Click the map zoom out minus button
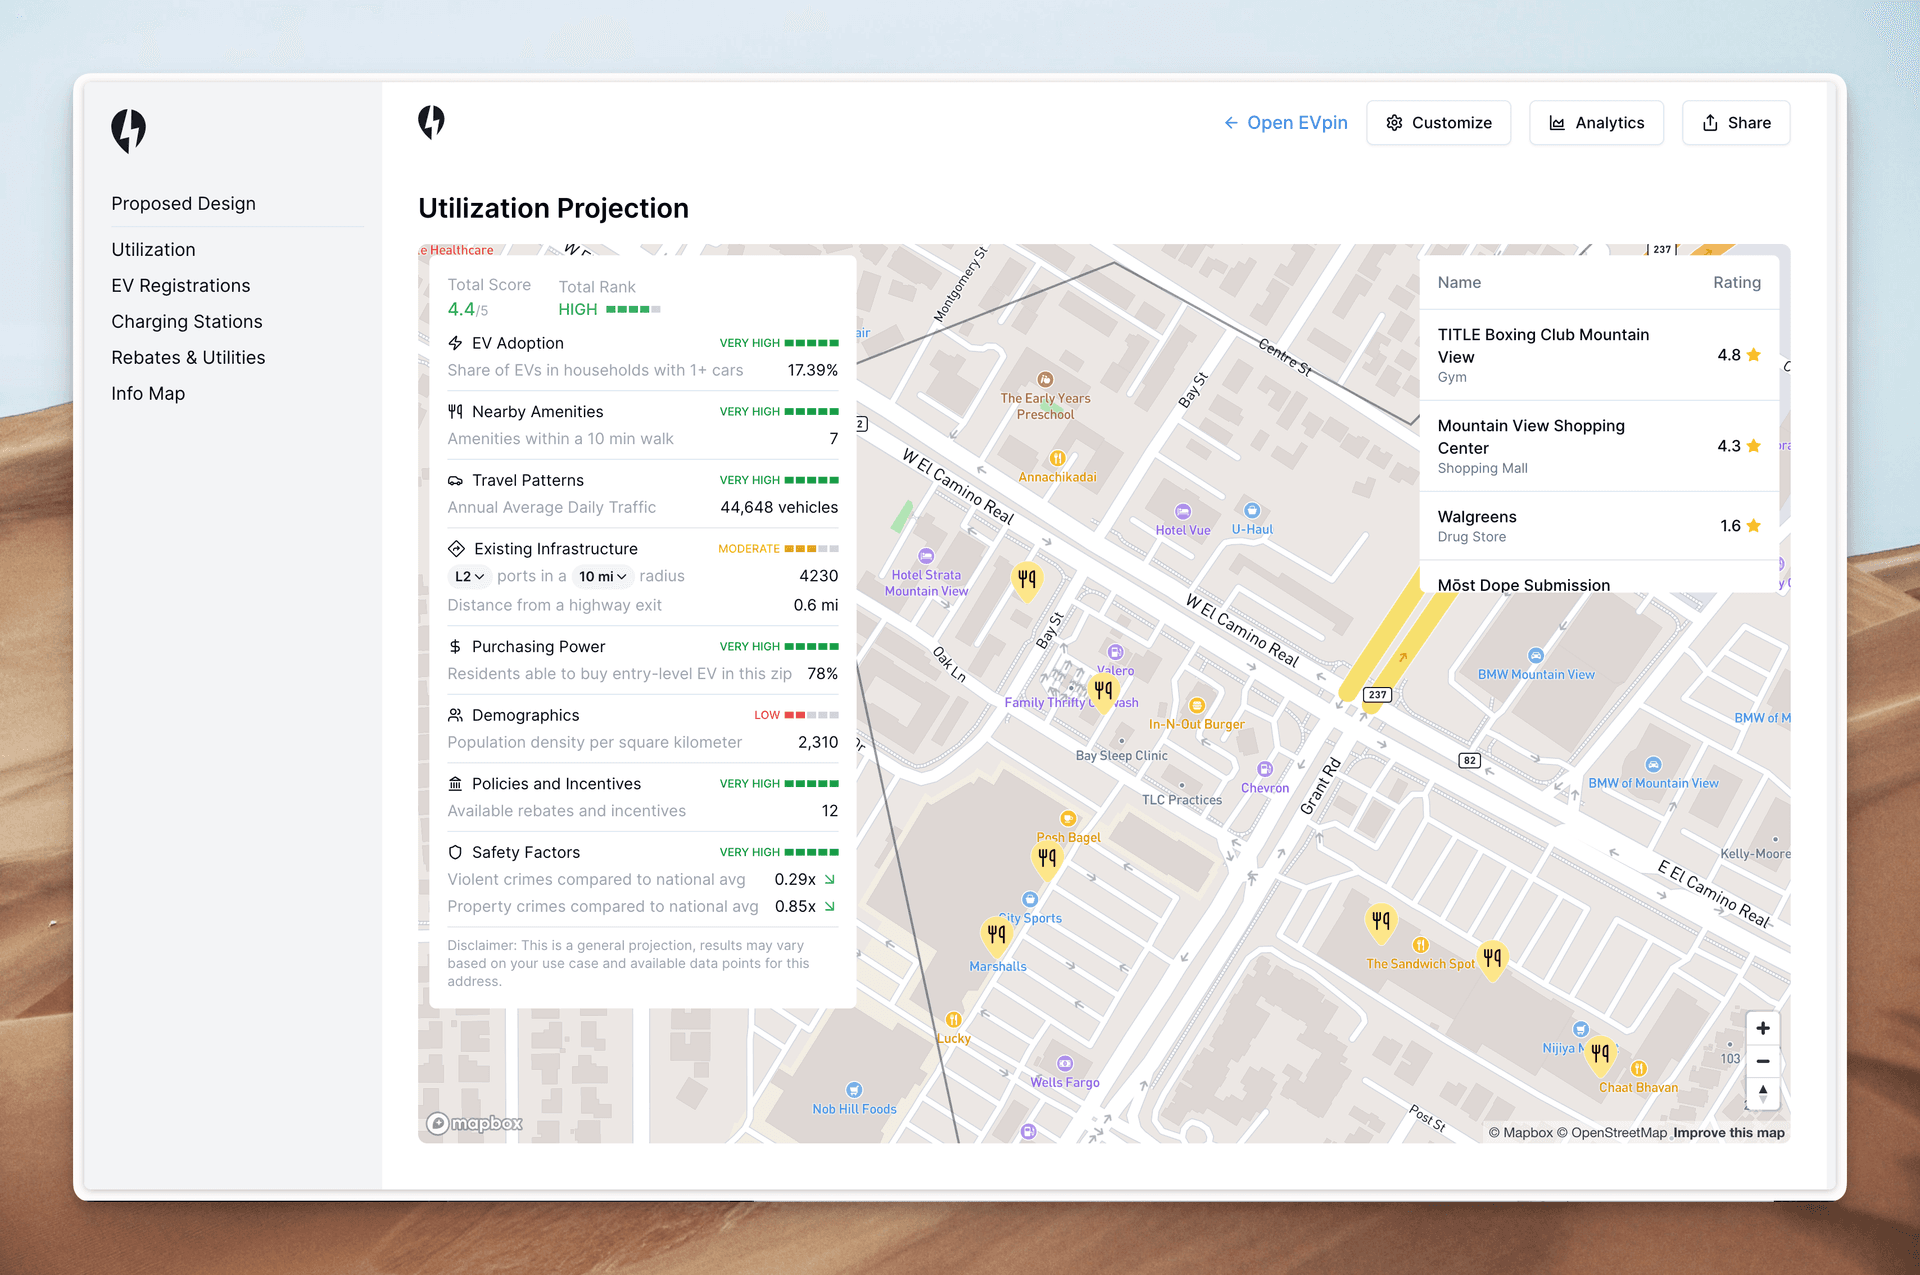The width and height of the screenshot is (1920, 1275). point(1763,1061)
